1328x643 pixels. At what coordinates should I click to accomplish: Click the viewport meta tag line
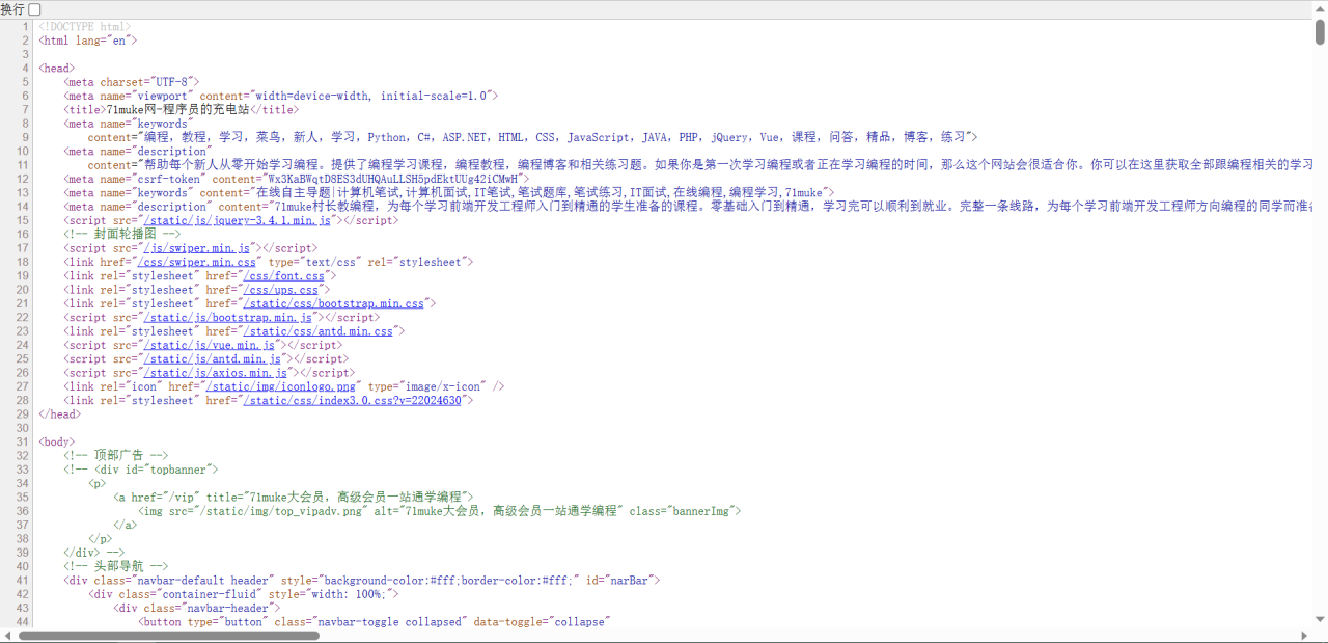281,96
